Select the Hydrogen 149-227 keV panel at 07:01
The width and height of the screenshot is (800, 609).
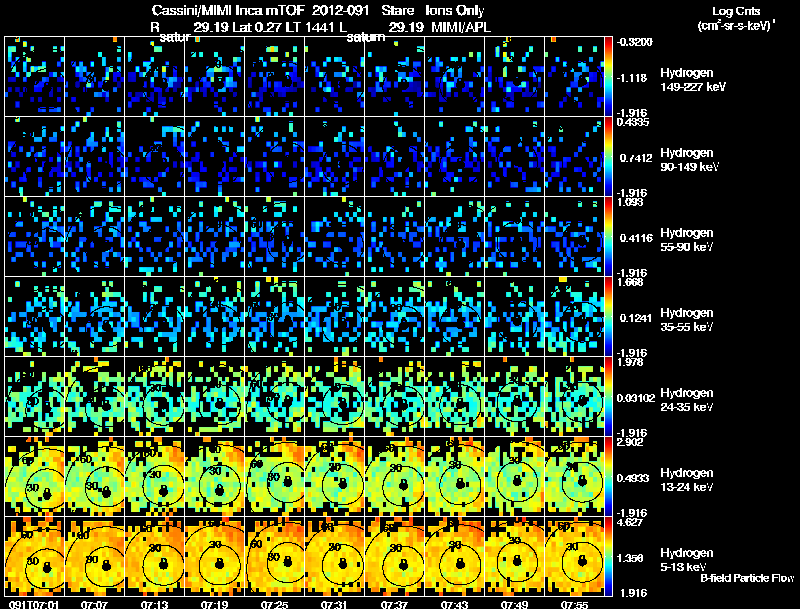click(x=35, y=77)
